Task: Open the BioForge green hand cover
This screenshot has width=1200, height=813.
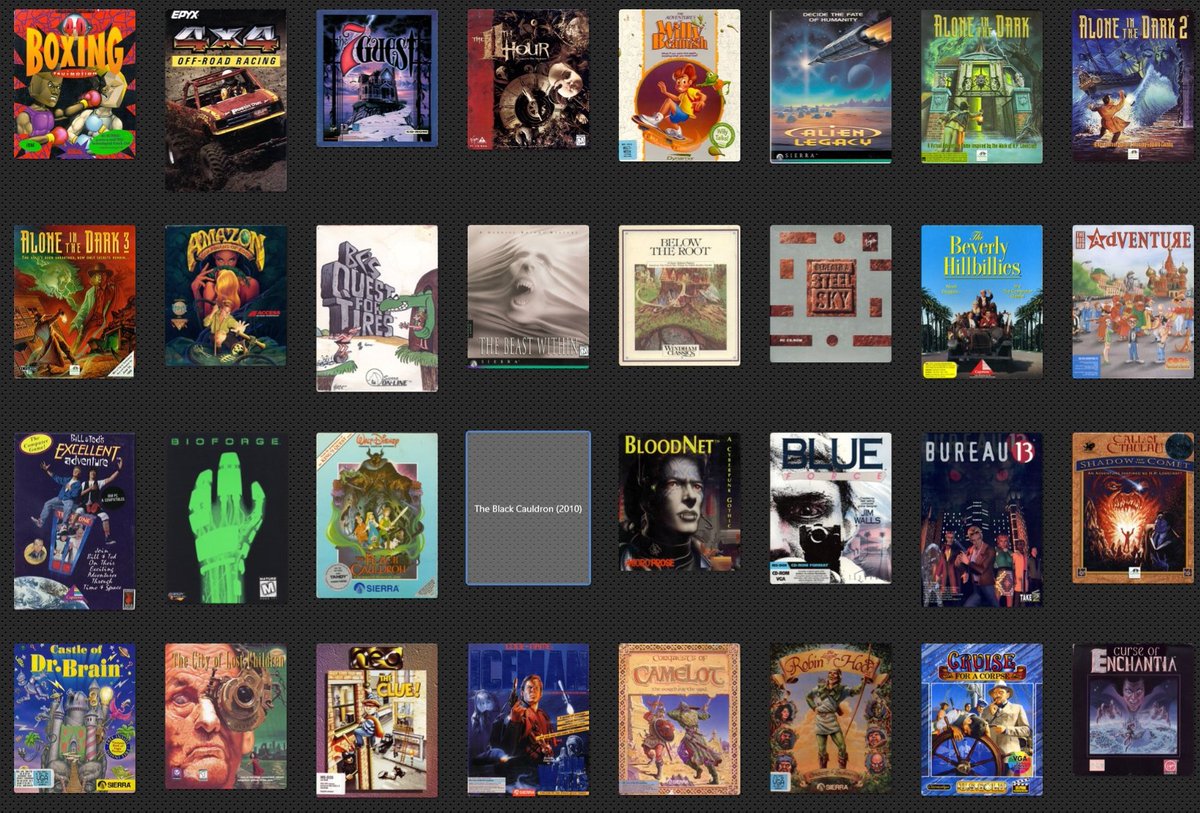Action: pos(226,519)
